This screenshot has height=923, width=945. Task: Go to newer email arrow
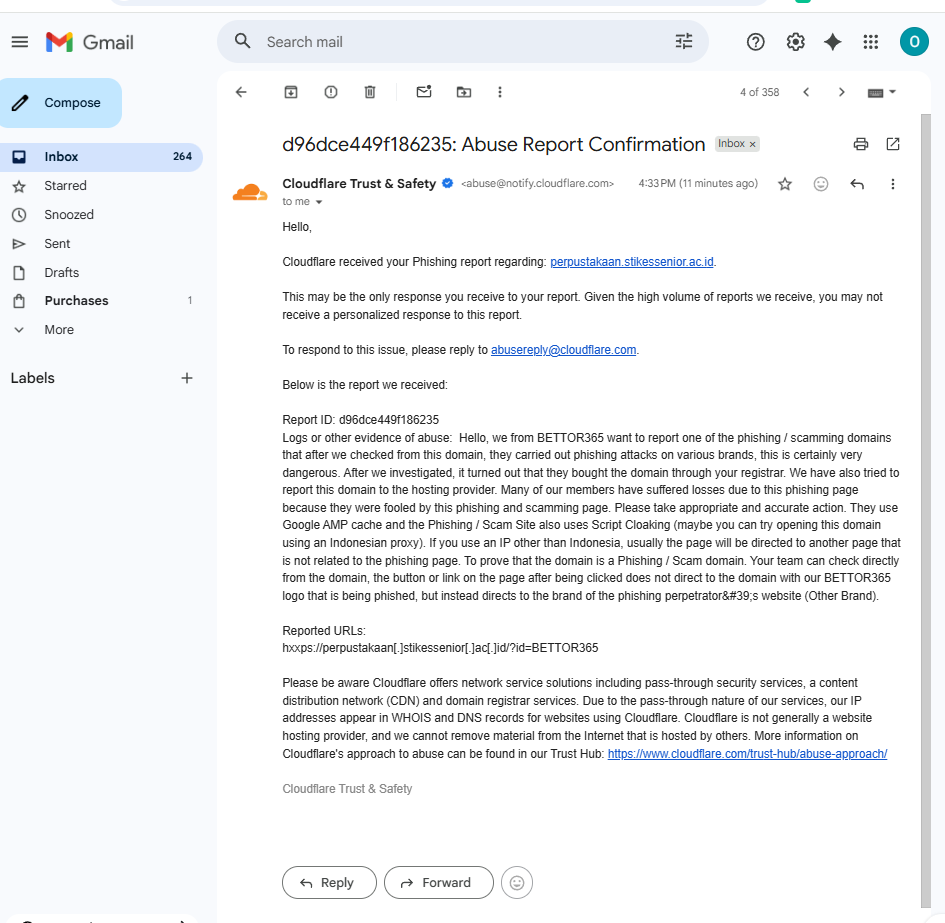point(806,92)
